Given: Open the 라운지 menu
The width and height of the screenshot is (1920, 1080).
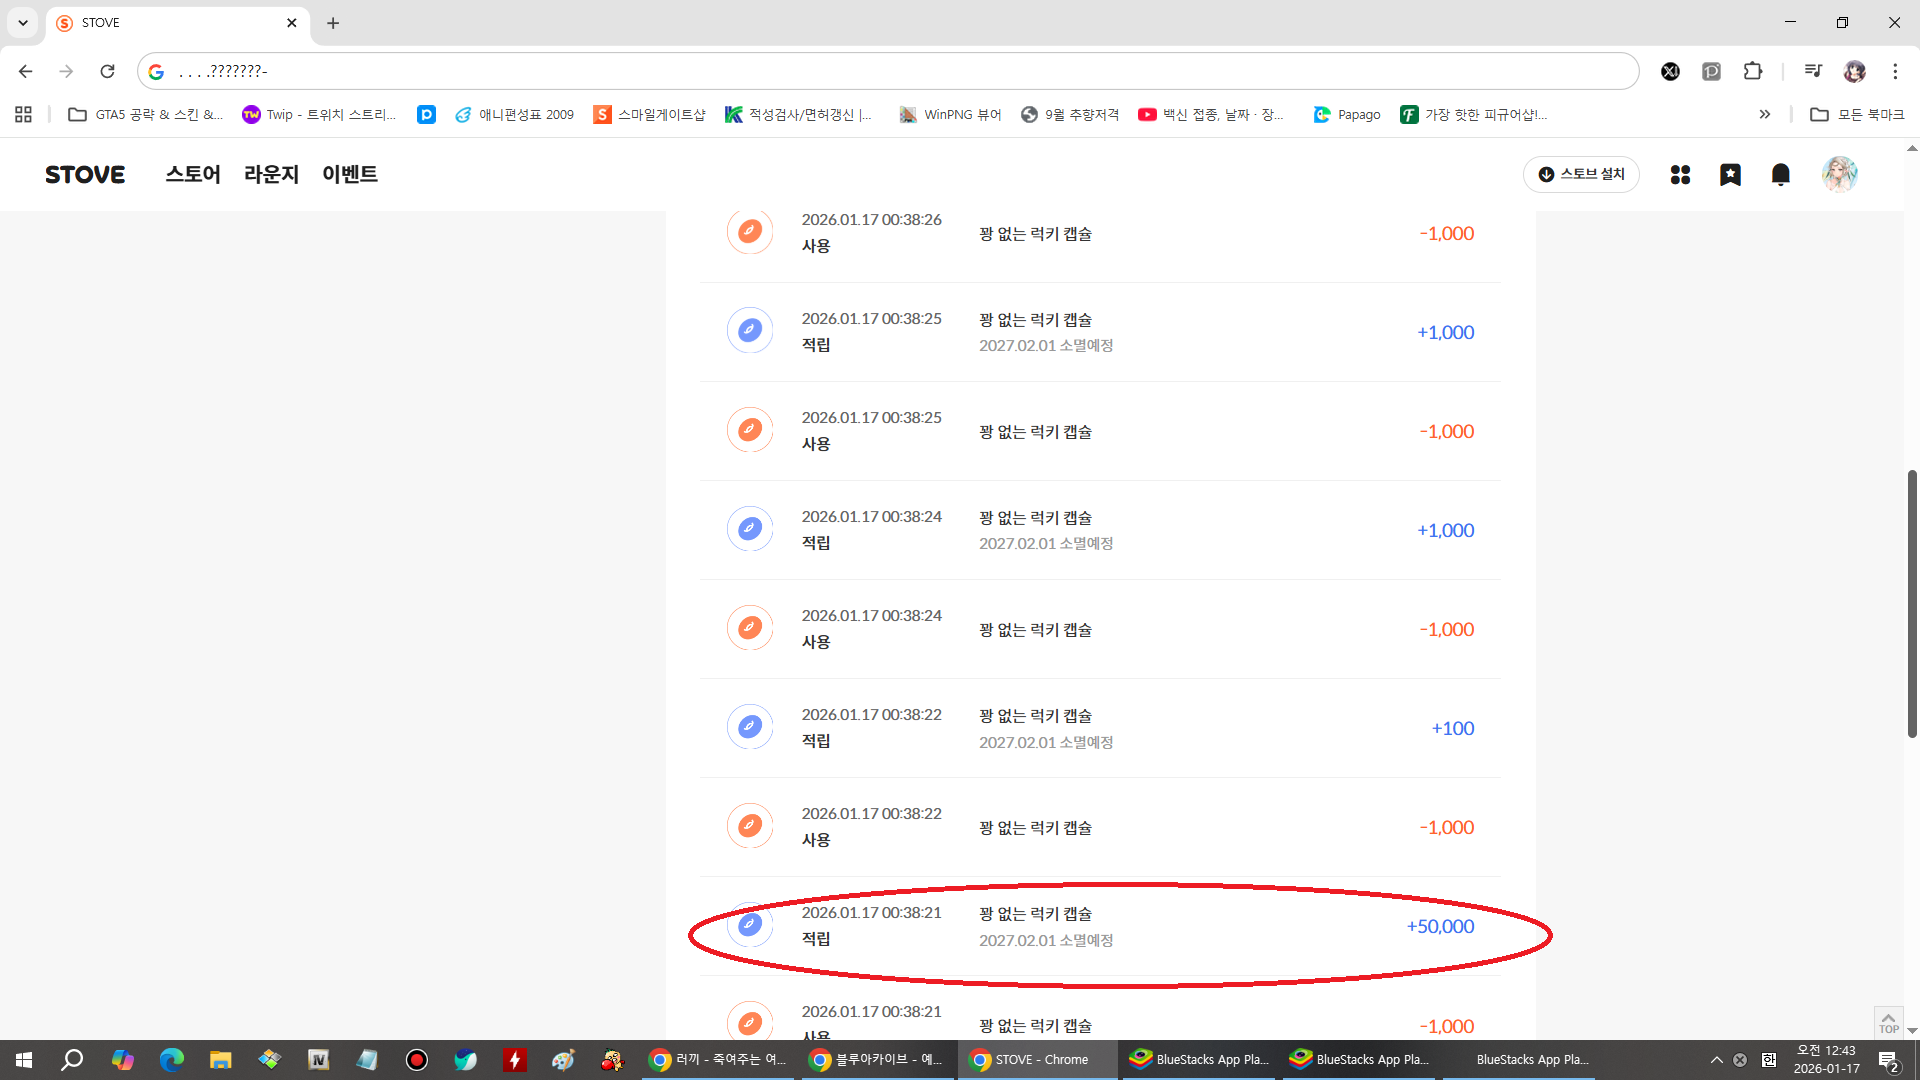Looking at the screenshot, I should pos(271,174).
